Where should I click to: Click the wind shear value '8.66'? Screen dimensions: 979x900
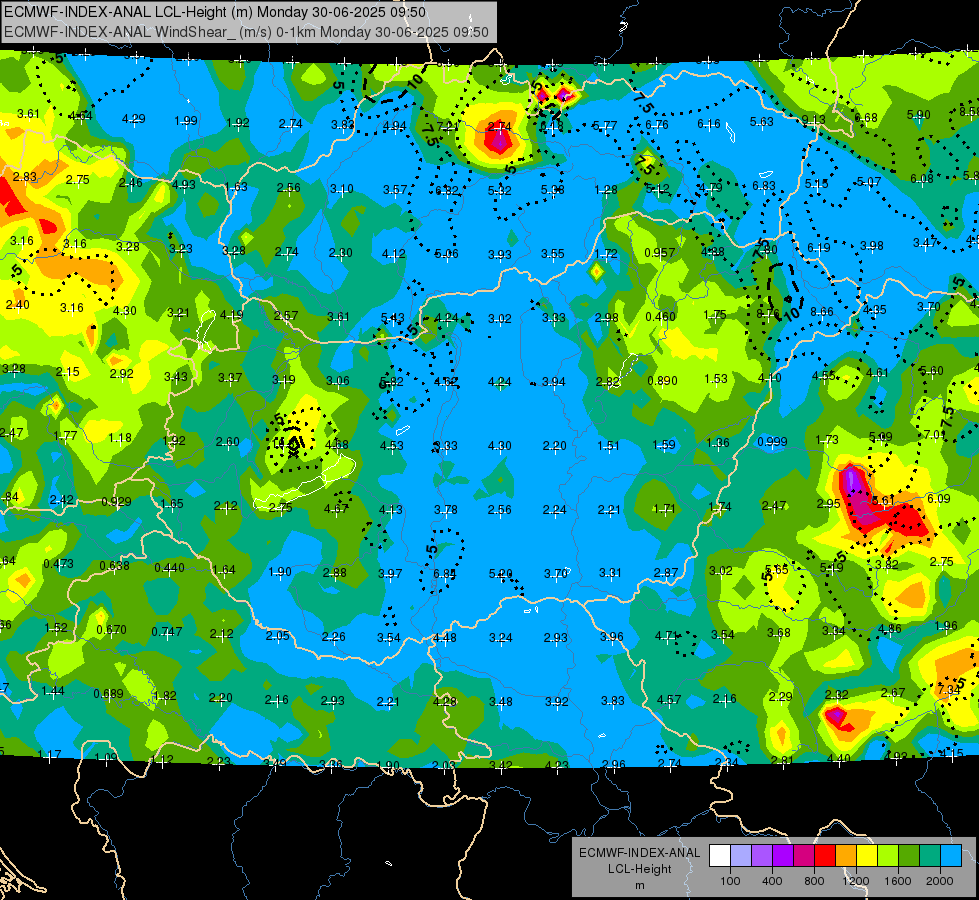822,312
